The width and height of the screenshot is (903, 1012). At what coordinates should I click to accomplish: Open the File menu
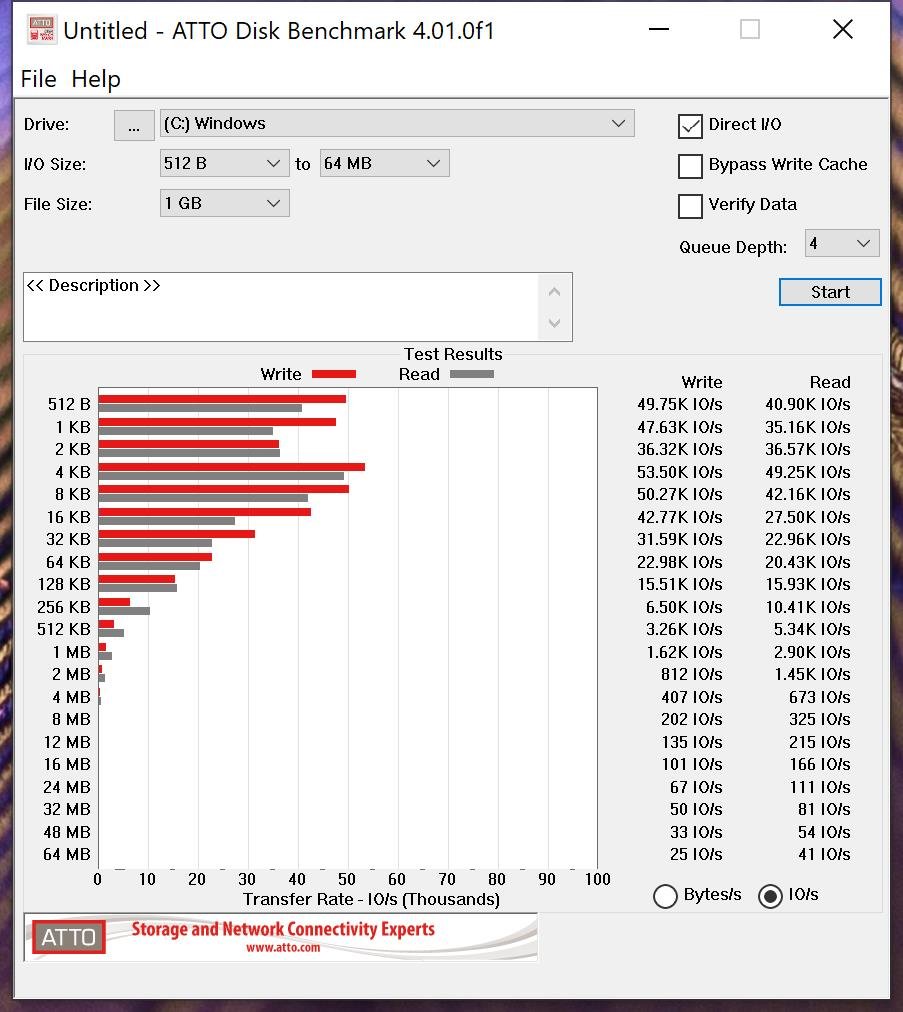(39, 79)
